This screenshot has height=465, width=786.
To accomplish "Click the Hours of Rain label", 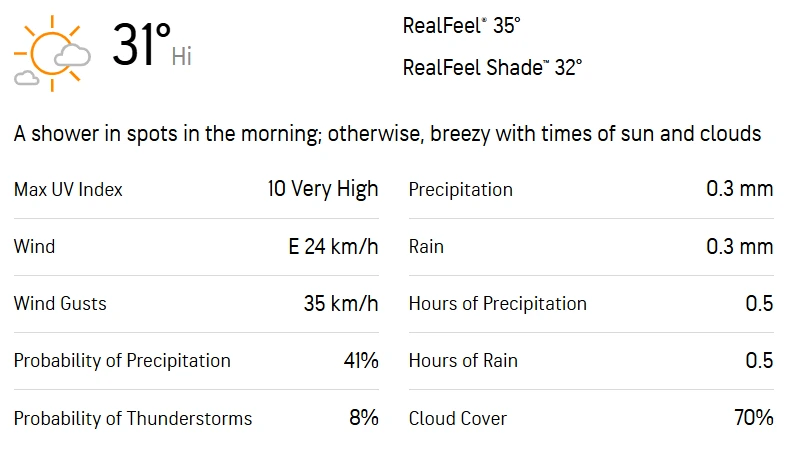I will coord(463,361).
